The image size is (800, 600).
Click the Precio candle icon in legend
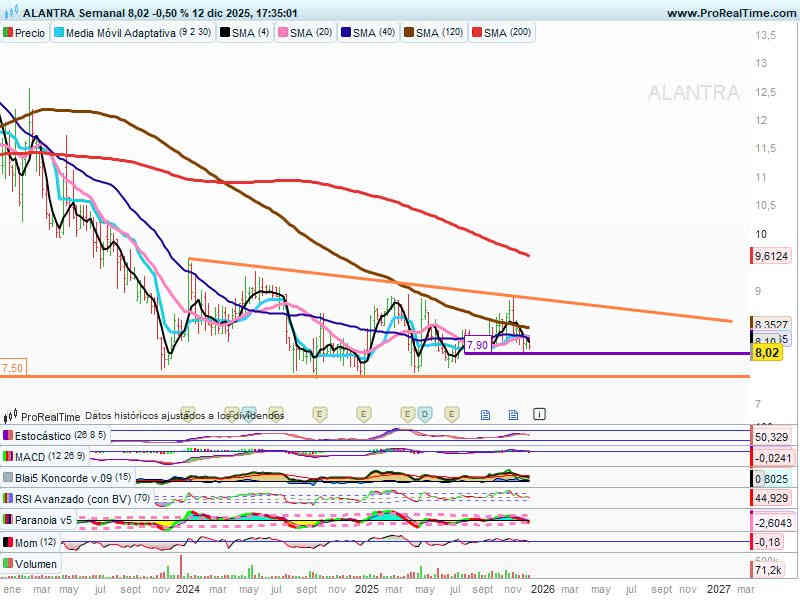pos(8,33)
